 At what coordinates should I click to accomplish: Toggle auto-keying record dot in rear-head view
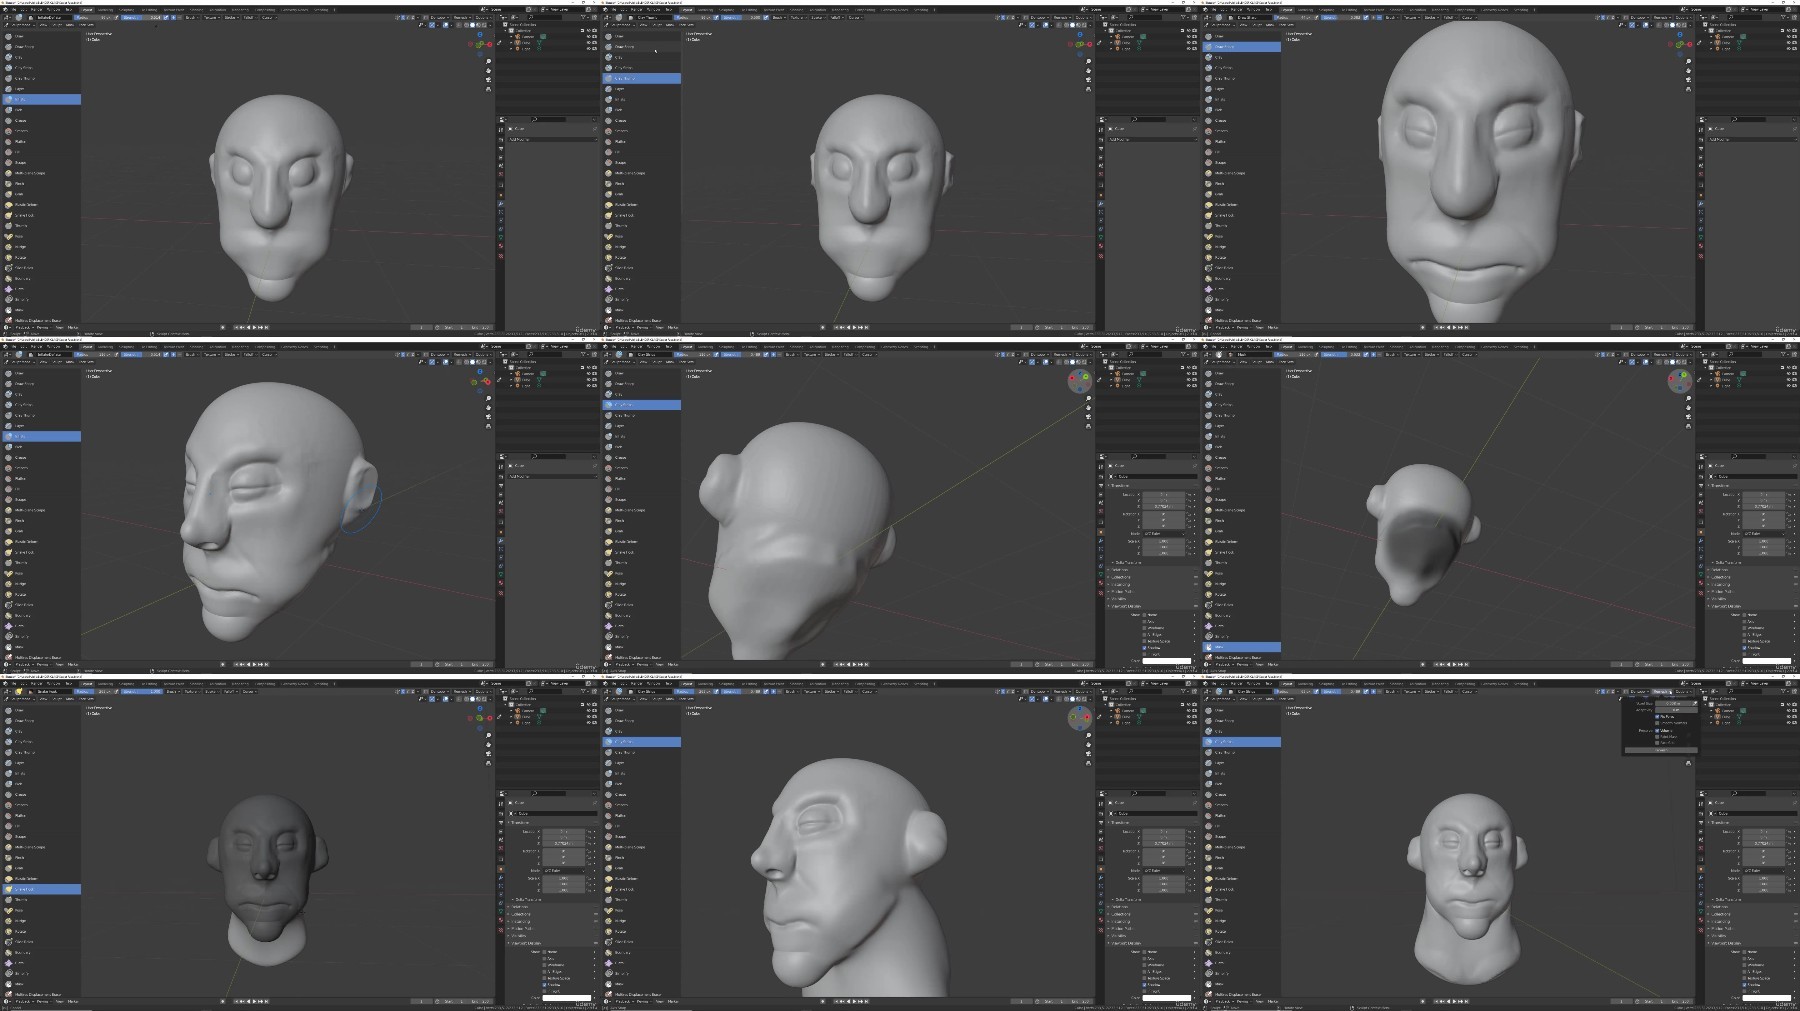[823, 664]
